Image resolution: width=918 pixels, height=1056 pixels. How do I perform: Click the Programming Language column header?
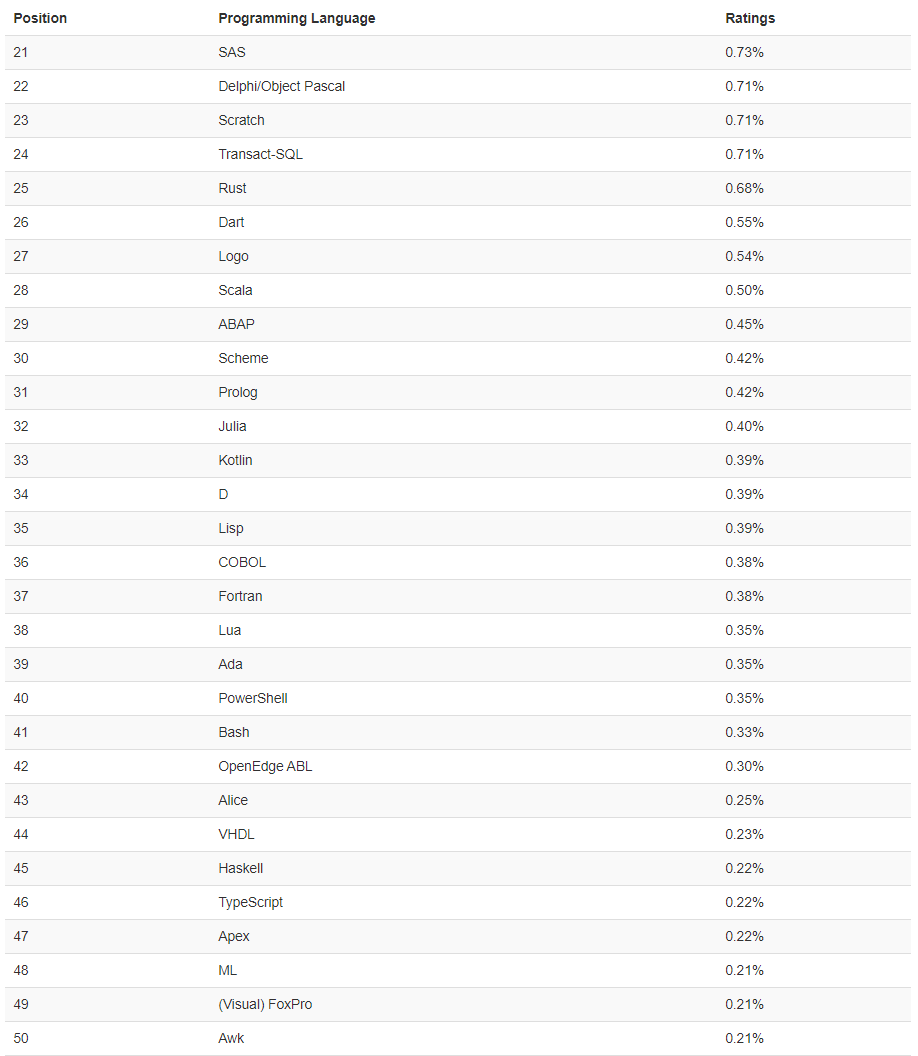[x=296, y=18]
